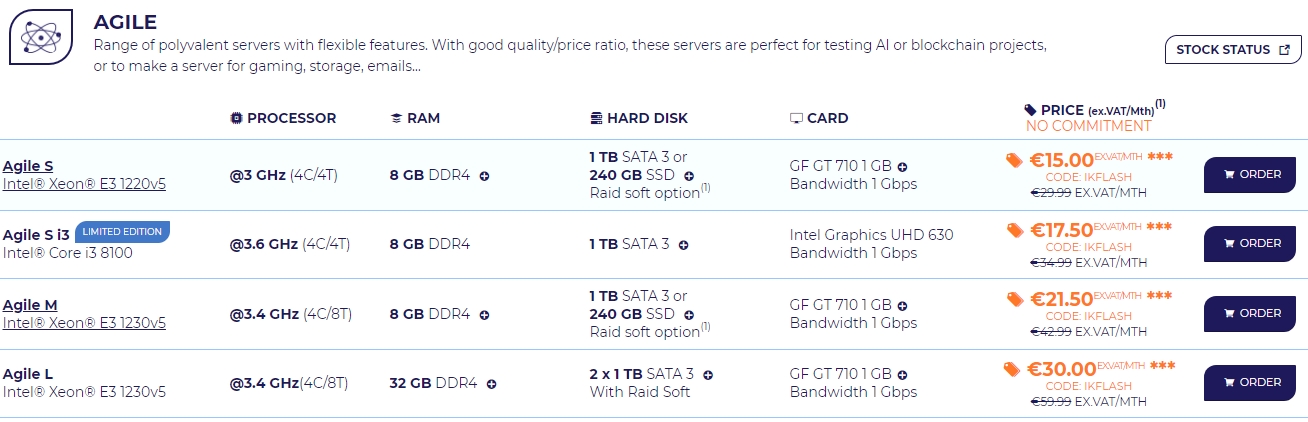Open the Agile S product link

coord(28,166)
